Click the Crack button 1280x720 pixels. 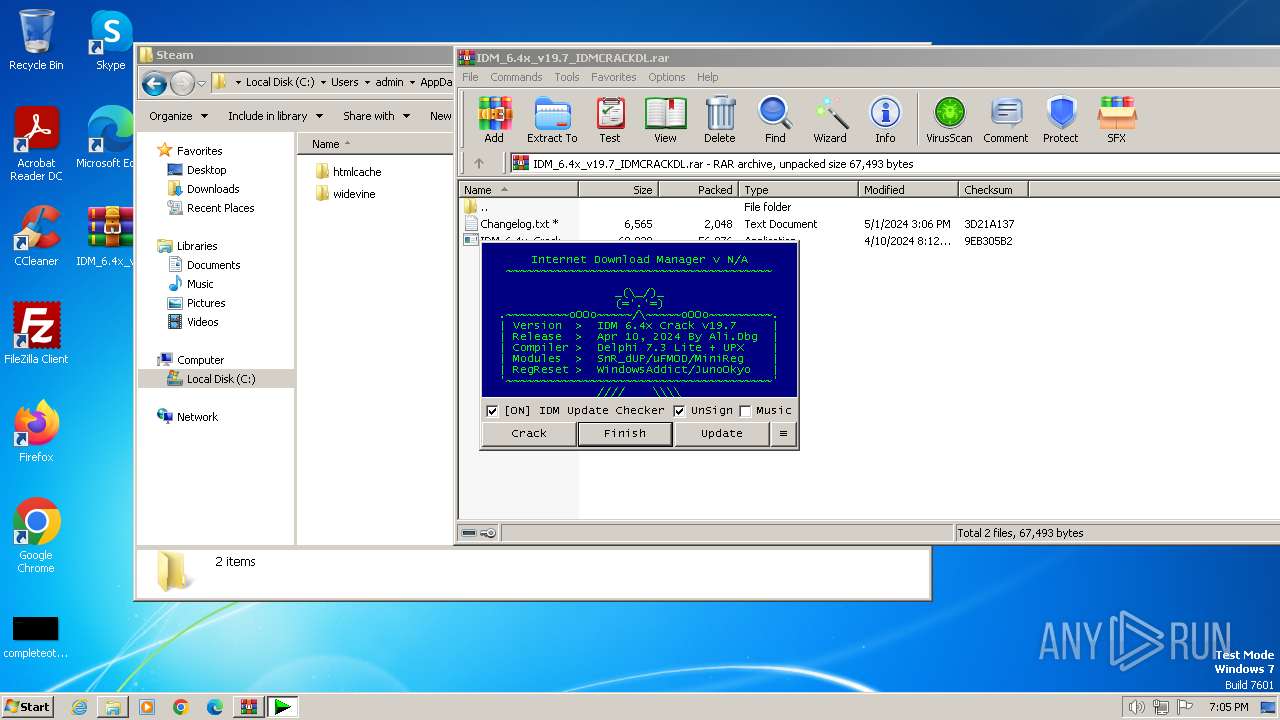click(x=529, y=434)
